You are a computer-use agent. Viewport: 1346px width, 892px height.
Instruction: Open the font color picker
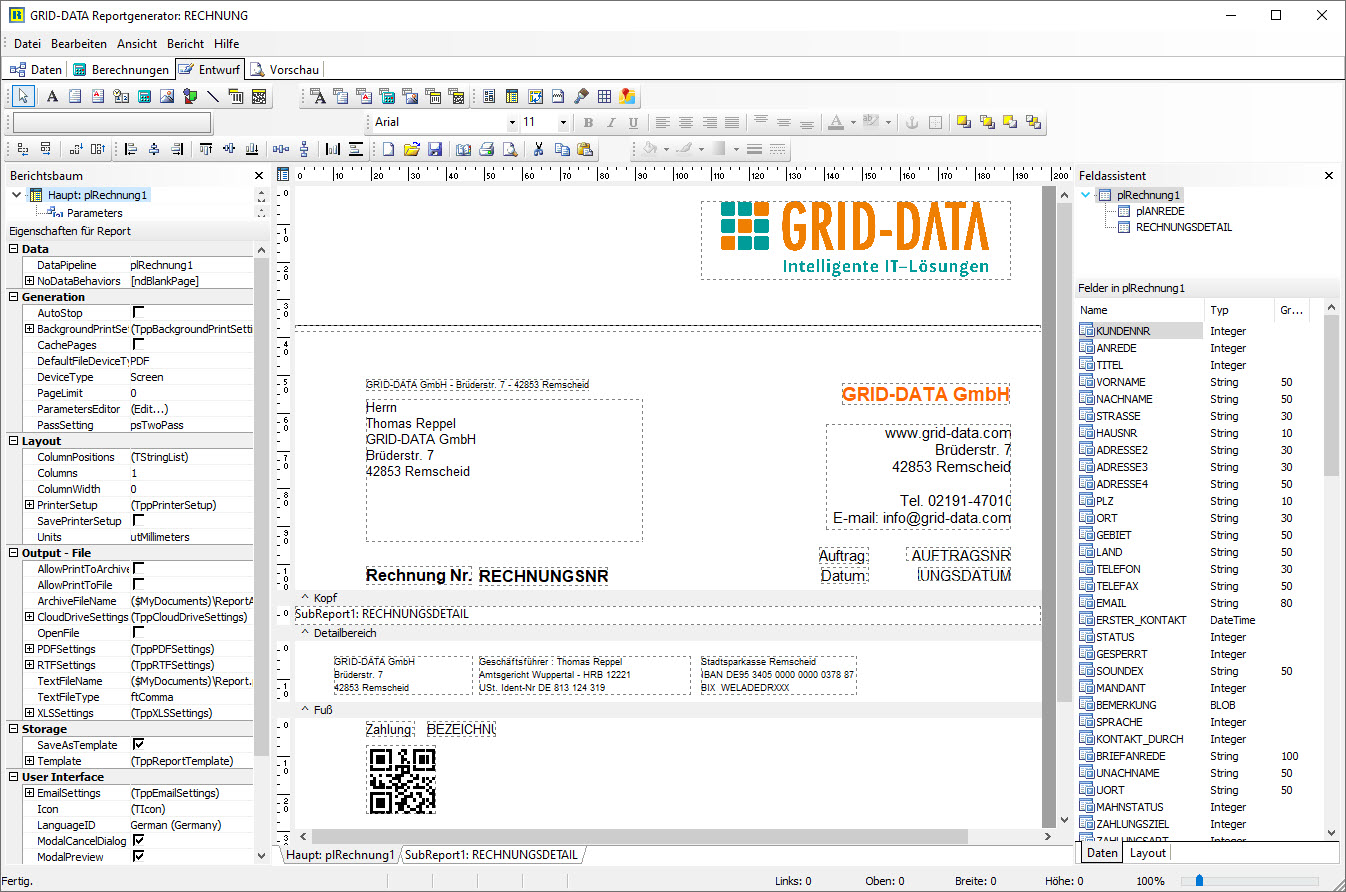(x=837, y=122)
